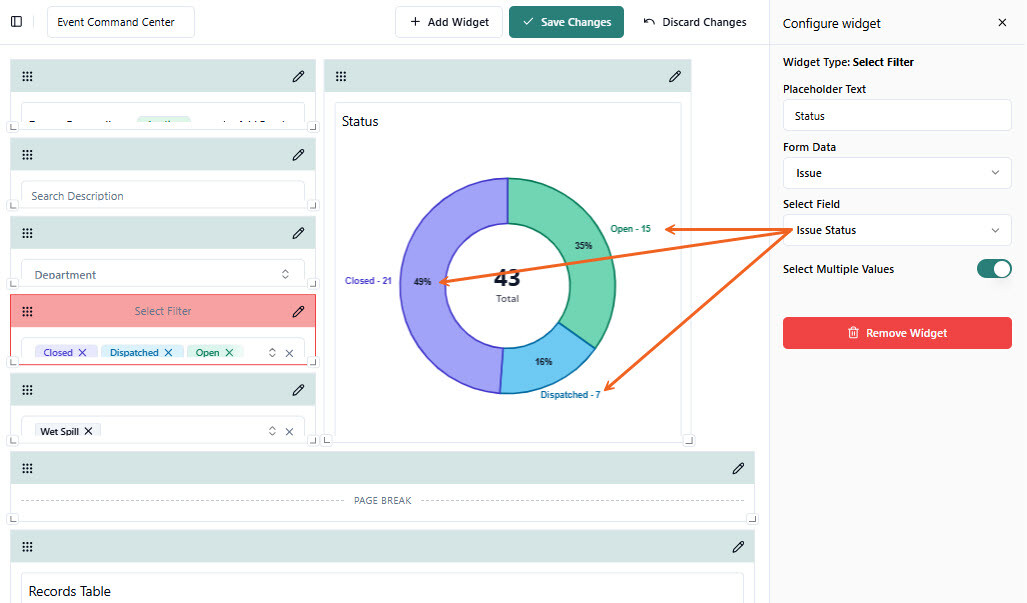Close the Configure widget panel
Image resolution: width=1027 pixels, height=603 pixels.
1002,23
